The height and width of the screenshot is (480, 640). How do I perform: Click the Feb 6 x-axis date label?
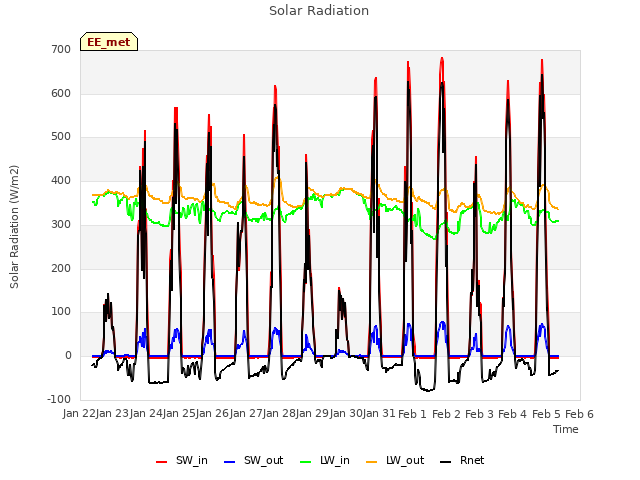coord(579,414)
